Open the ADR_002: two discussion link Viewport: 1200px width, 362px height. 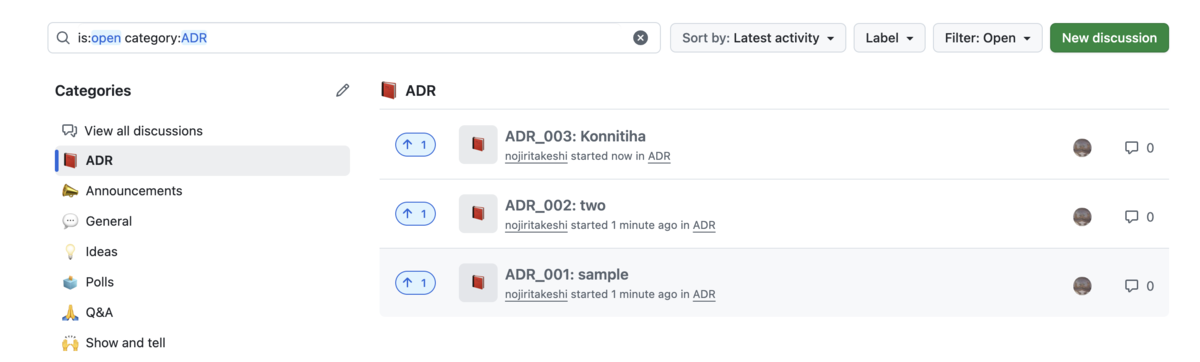555,205
